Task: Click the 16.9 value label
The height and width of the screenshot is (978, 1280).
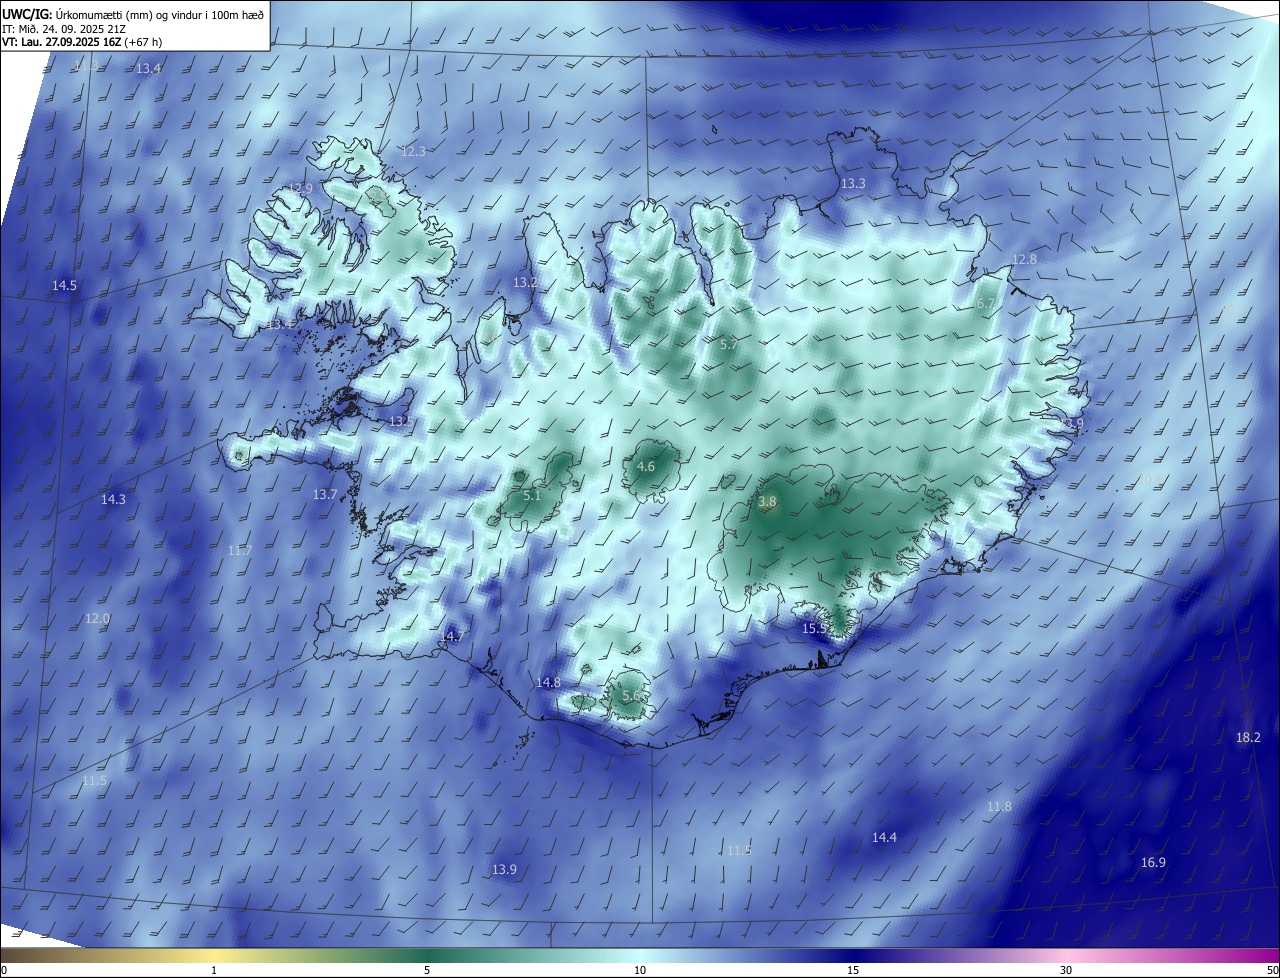Action: point(1153,863)
